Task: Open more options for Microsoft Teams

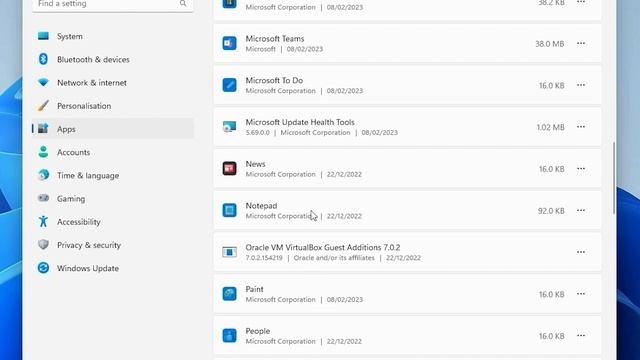Action: pos(581,43)
